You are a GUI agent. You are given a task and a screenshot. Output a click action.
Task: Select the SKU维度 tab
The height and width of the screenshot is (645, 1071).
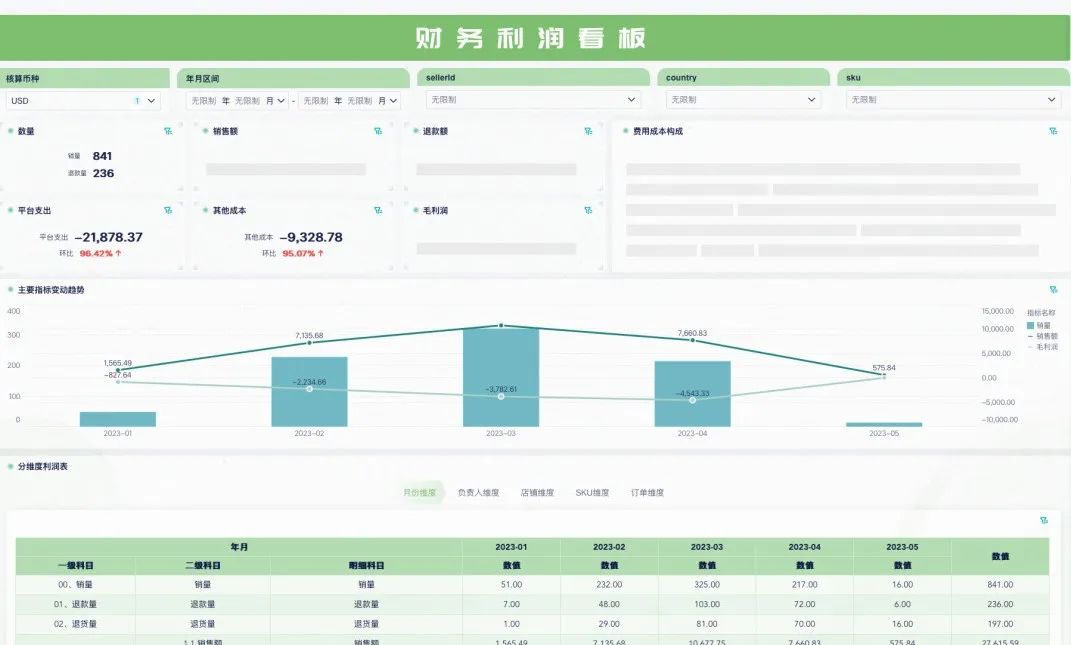tap(592, 493)
